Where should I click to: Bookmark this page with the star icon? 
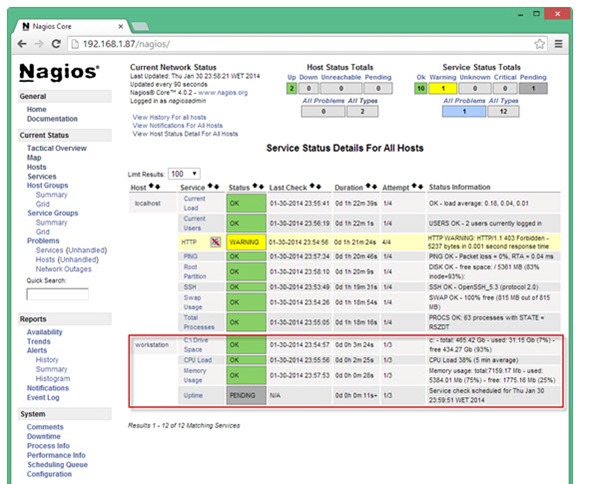click(x=540, y=44)
